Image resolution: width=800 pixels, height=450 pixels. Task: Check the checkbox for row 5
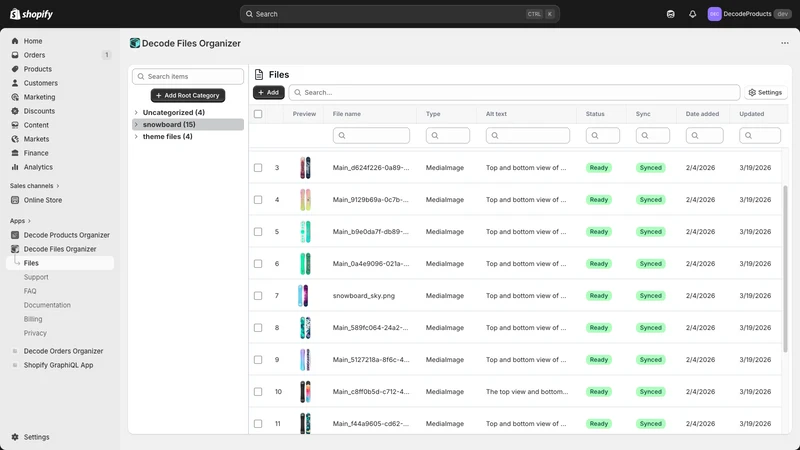pos(258,232)
